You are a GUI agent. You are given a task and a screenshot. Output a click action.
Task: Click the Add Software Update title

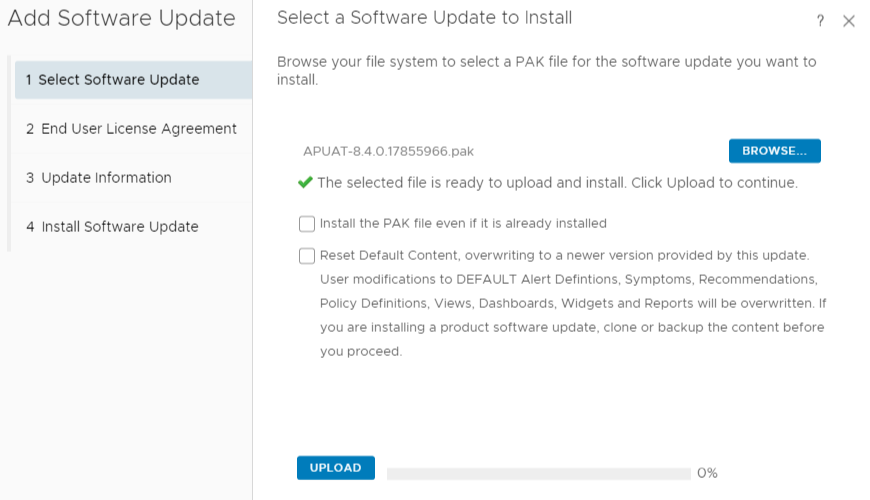(122, 19)
